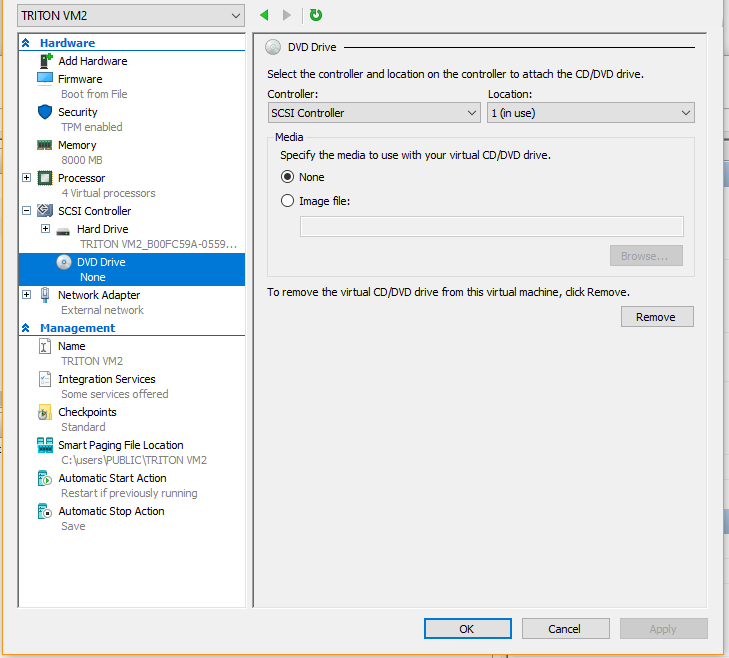
Task: Click the OK button
Action: (467, 629)
